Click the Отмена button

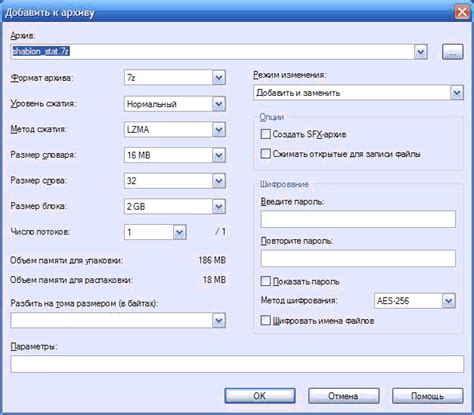(344, 396)
